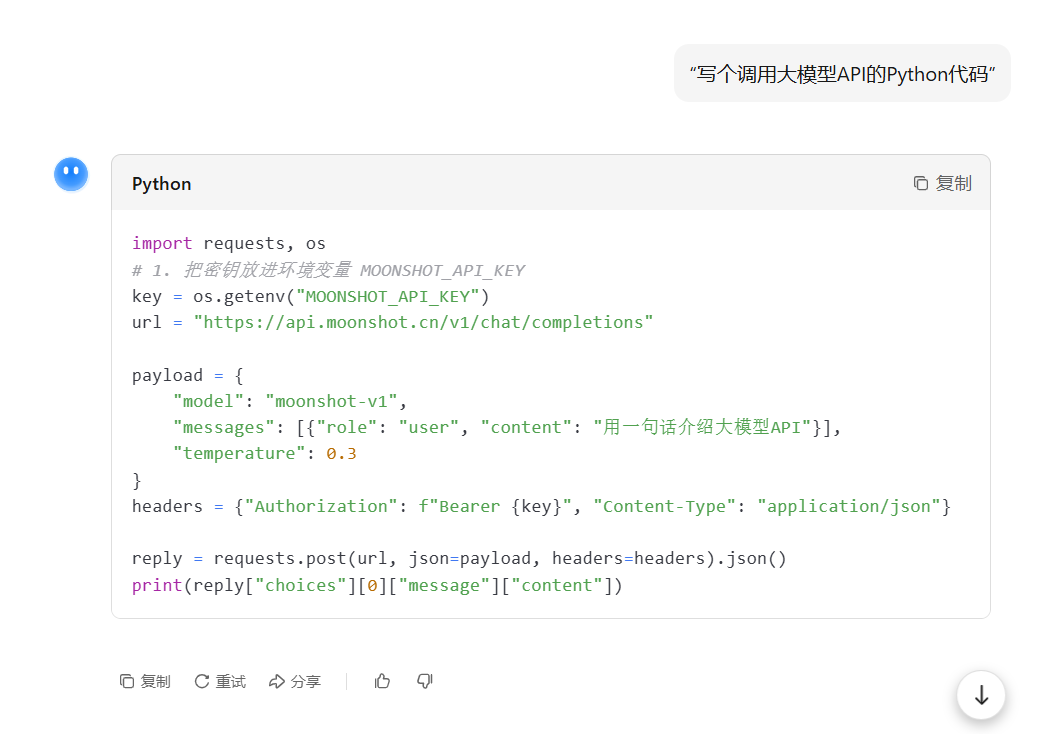Dislike the reply with thumbs down
Viewport: 1040px width, 734px height.
tap(424, 681)
